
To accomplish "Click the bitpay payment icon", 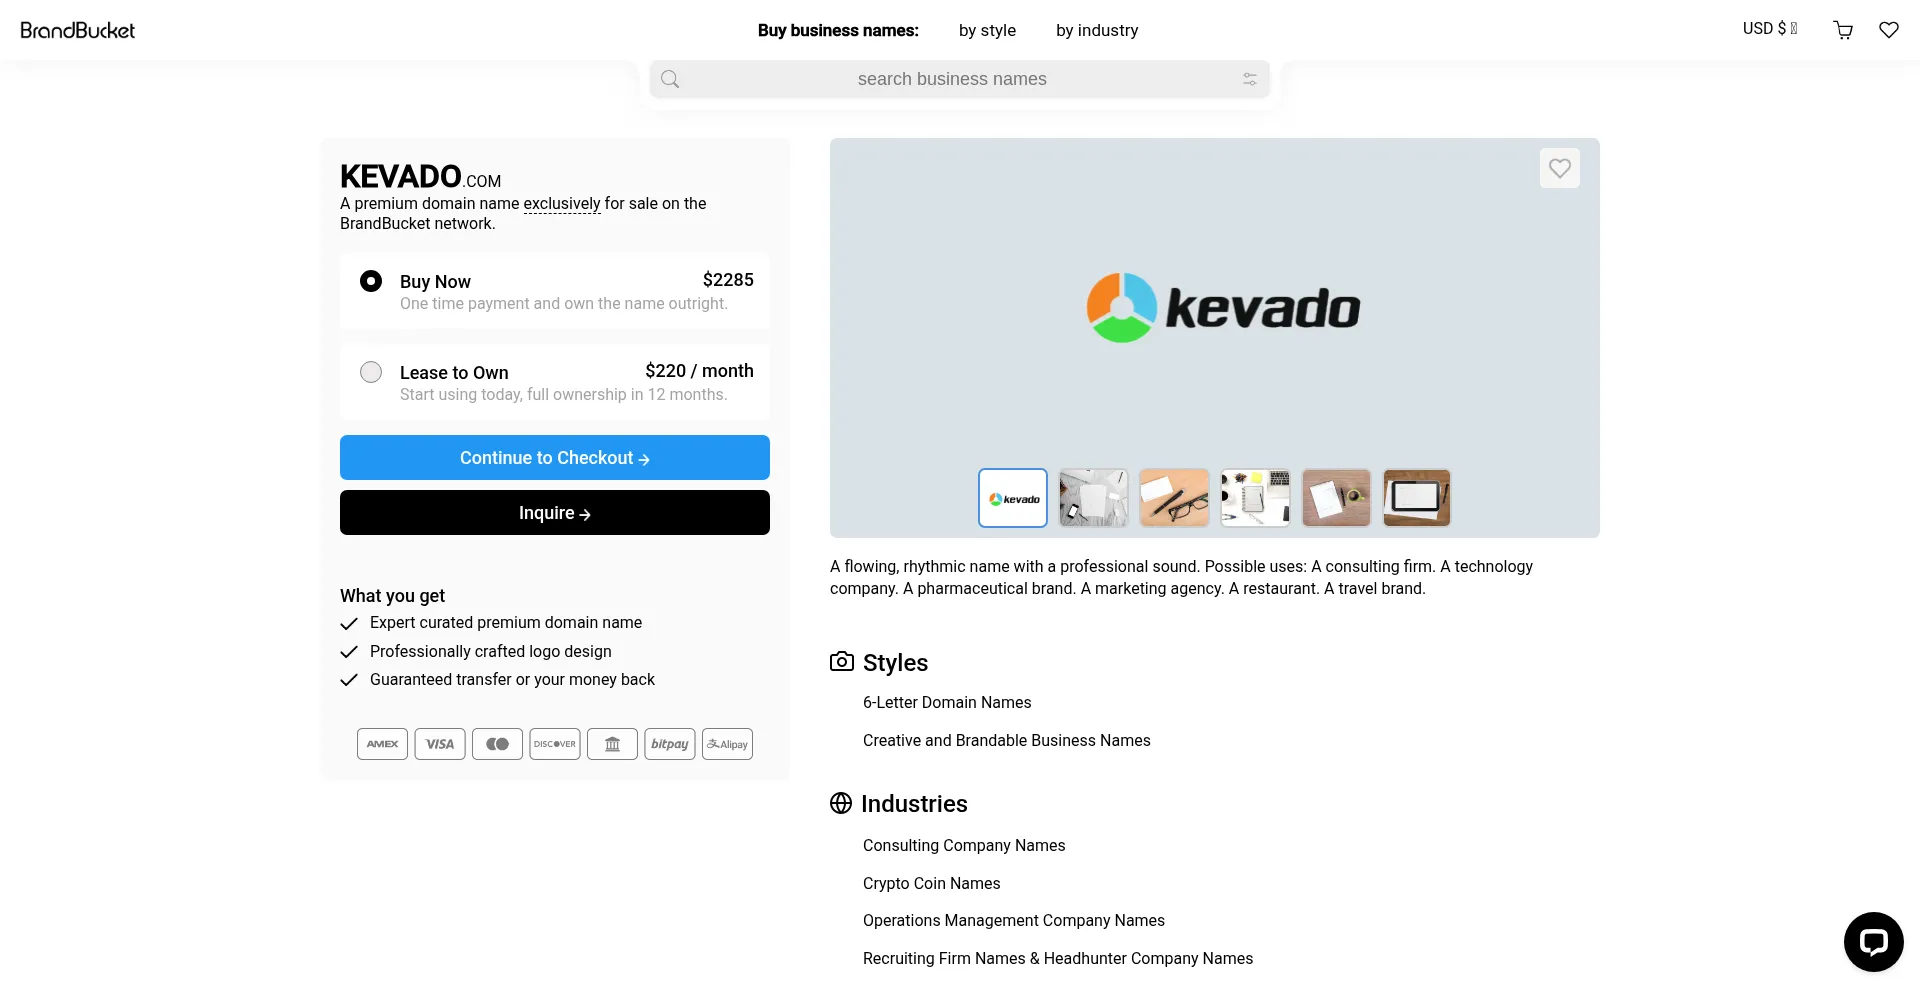I will click(x=669, y=744).
